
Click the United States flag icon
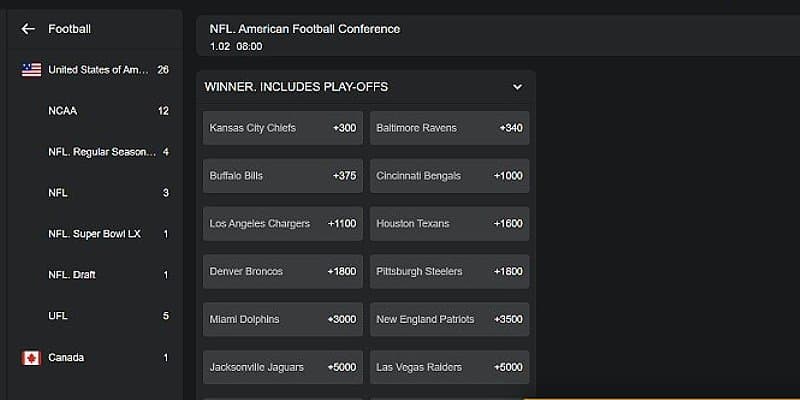pos(31,70)
